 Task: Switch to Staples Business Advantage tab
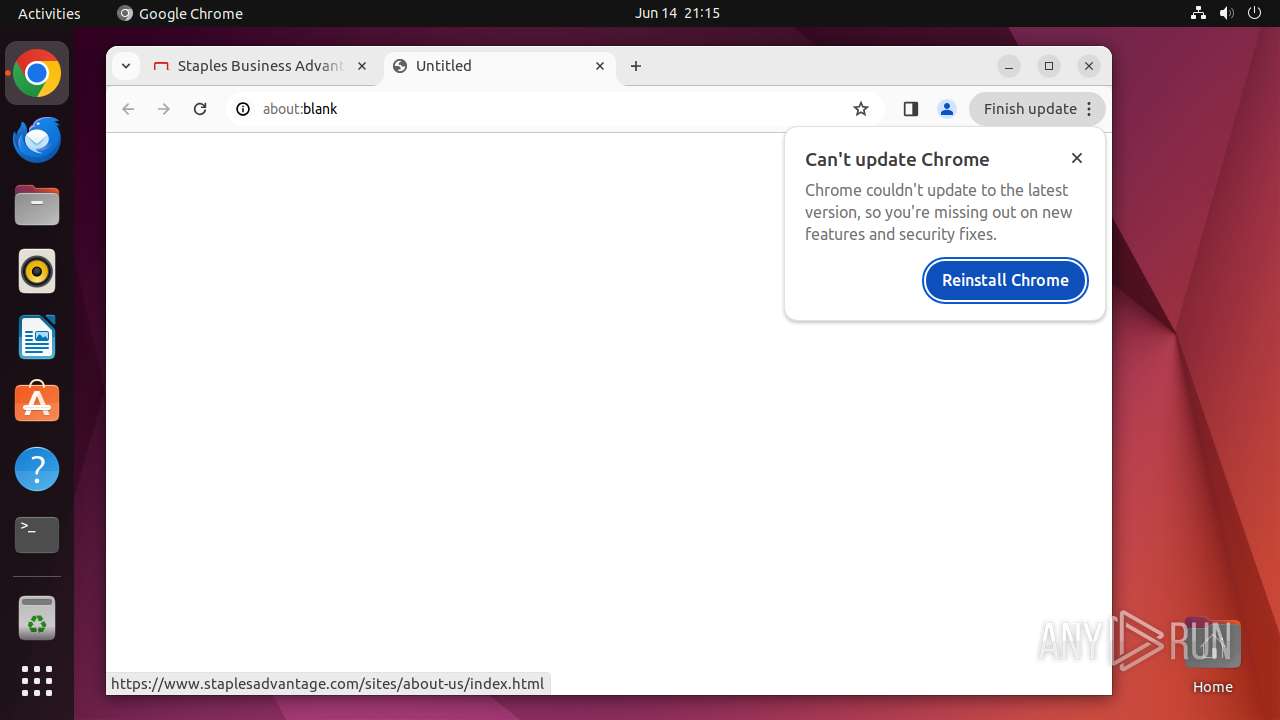[260, 66]
